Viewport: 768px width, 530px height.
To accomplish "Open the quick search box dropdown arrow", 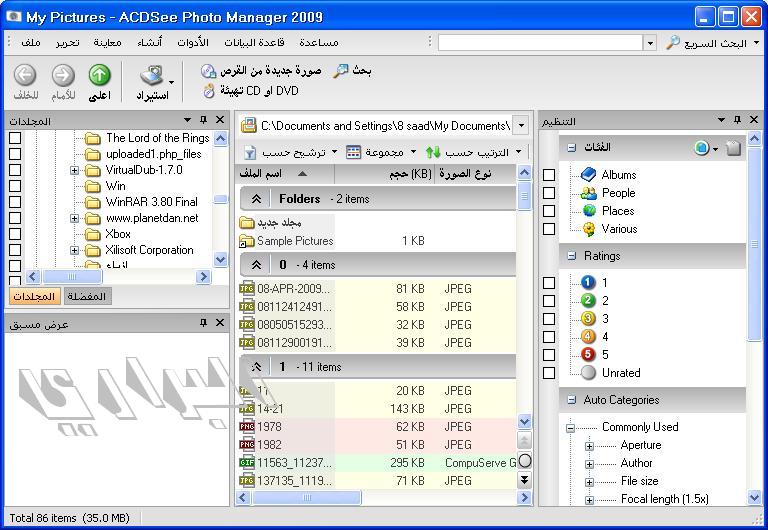I will pyautogui.click(x=650, y=43).
